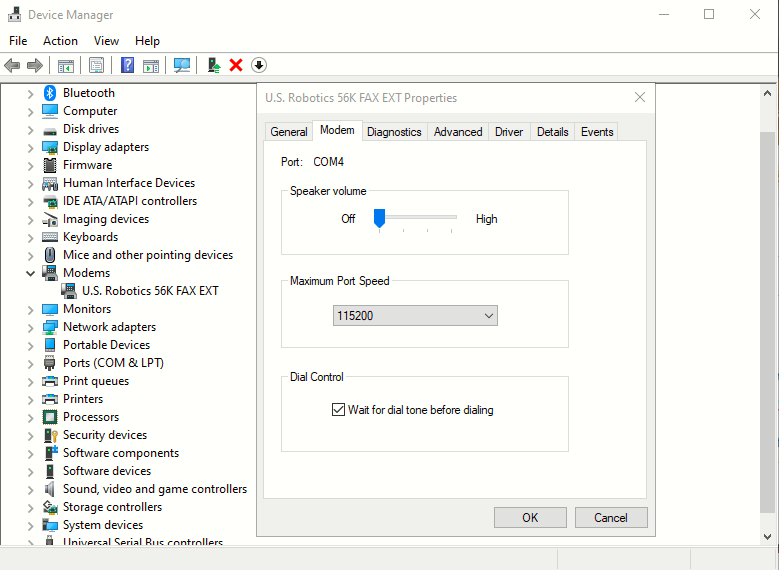Expand the IDE ATA/ATAPI controllers node
The width and height of the screenshot is (779, 570).
30,202
